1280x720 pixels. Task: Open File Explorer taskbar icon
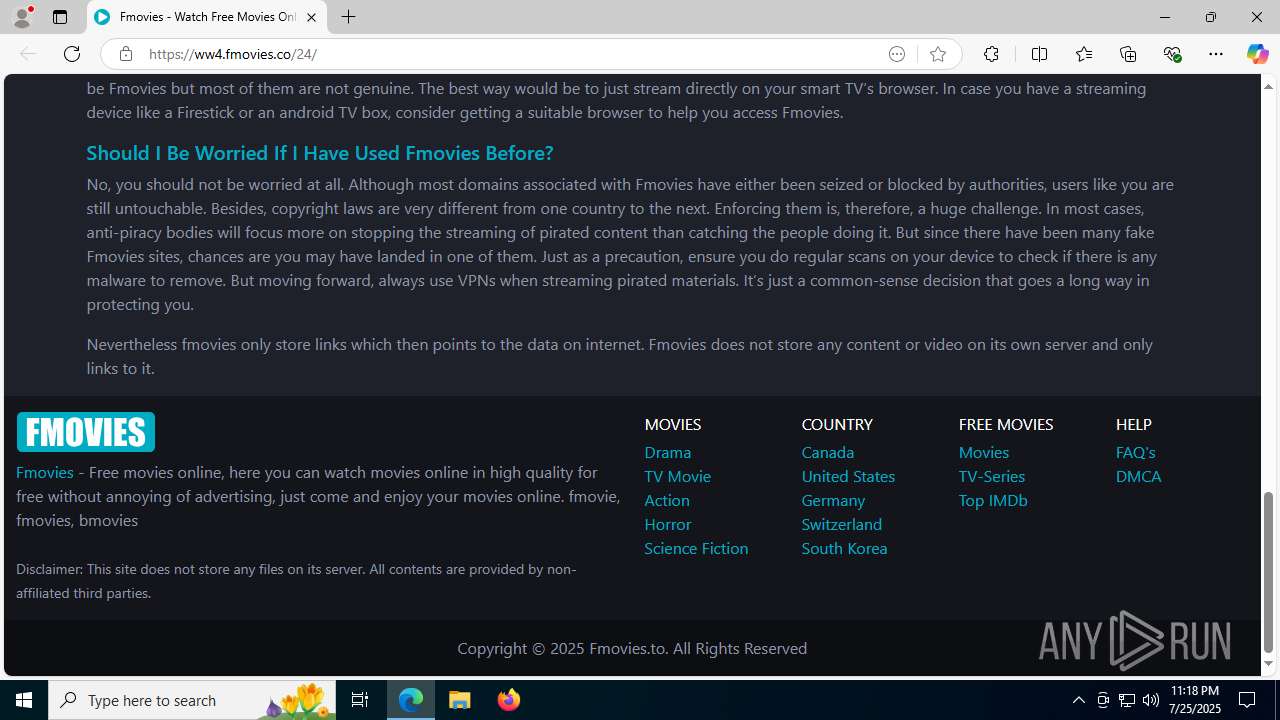pos(460,700)
